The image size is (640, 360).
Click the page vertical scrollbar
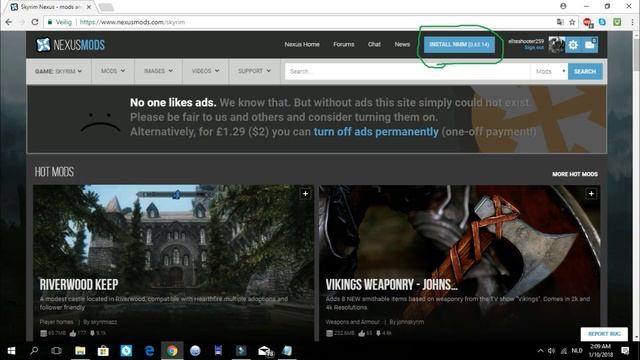(636, 186)
